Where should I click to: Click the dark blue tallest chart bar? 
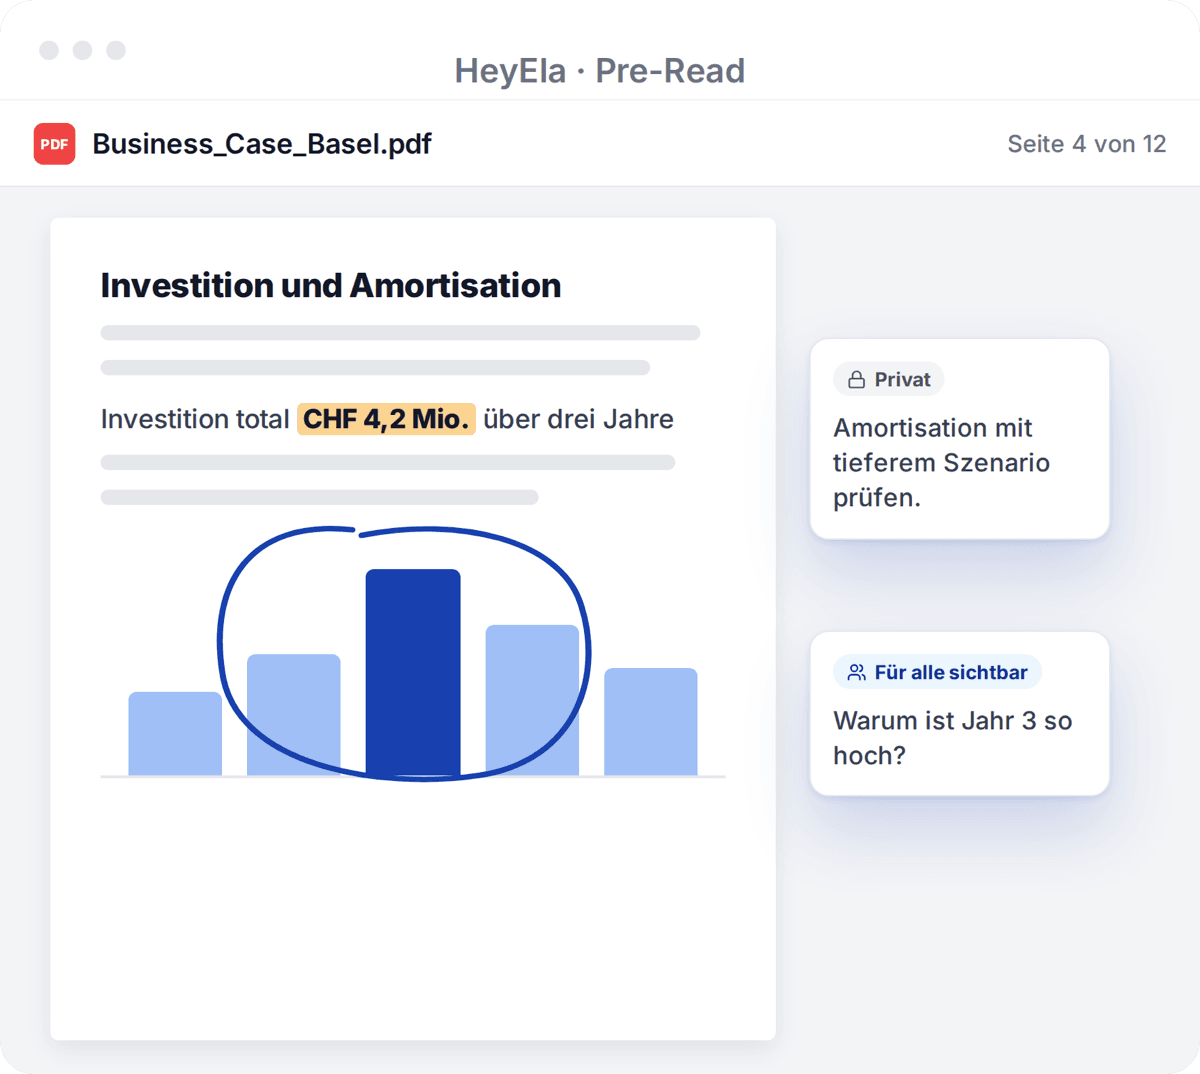413,672
